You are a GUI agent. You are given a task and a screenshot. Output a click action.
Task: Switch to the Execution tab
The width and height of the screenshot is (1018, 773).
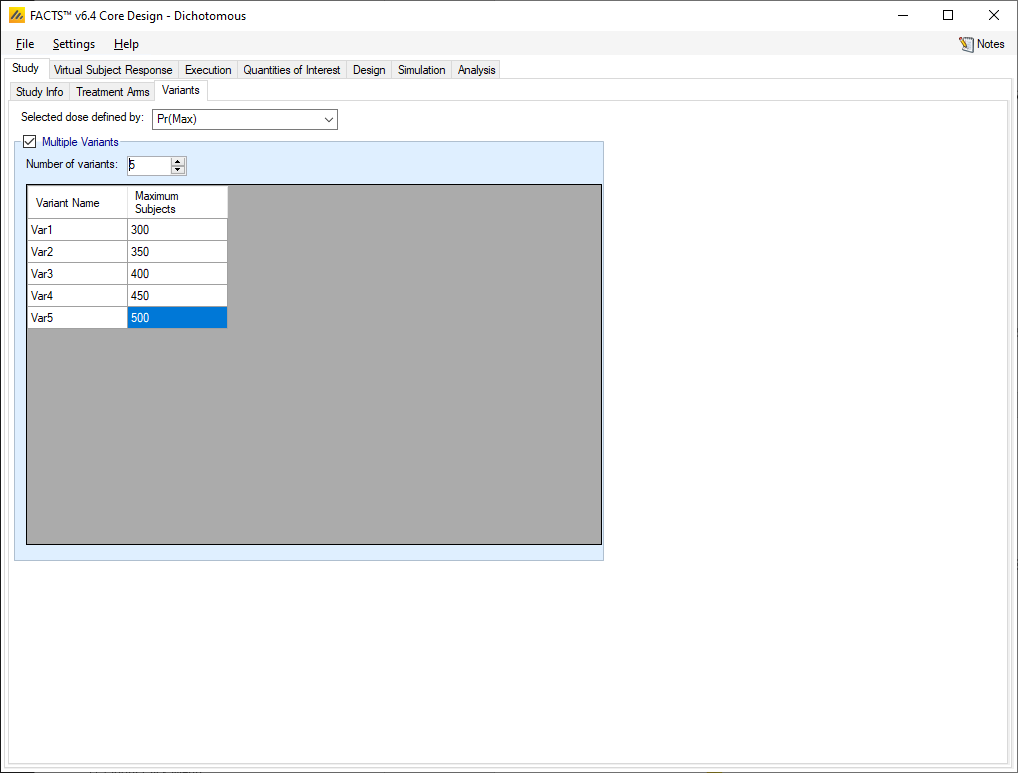tap(208, 70)
